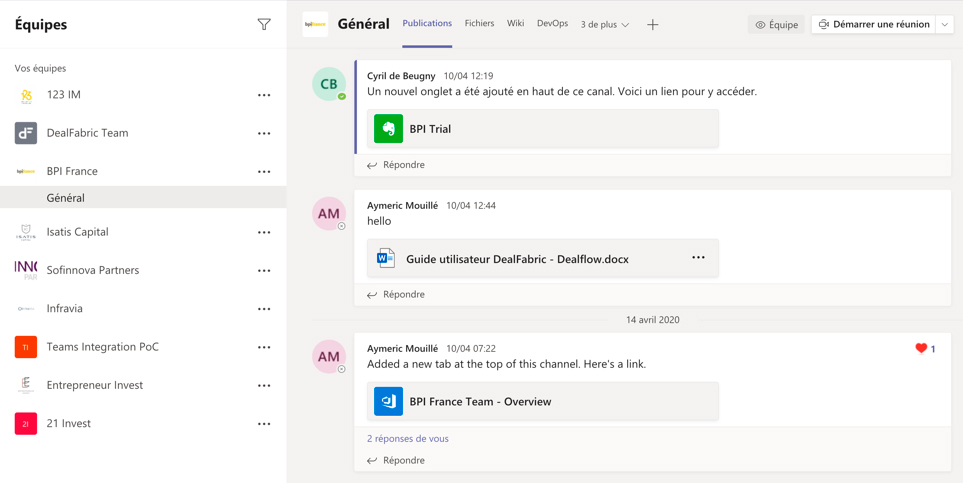Image resolution: width=963 pixels, height=483 pixels.
Task: Click the Vos équipes section label
Action: tap(41, 68)
